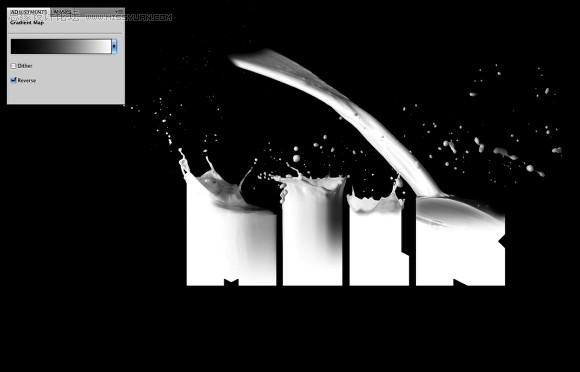
Task: Switch to the Adjustments tab
Action: pos(28,12)
